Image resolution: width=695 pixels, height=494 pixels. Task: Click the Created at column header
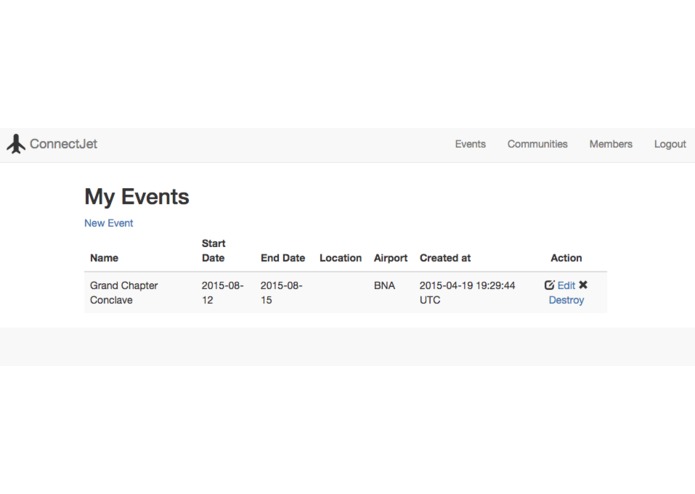445,258
